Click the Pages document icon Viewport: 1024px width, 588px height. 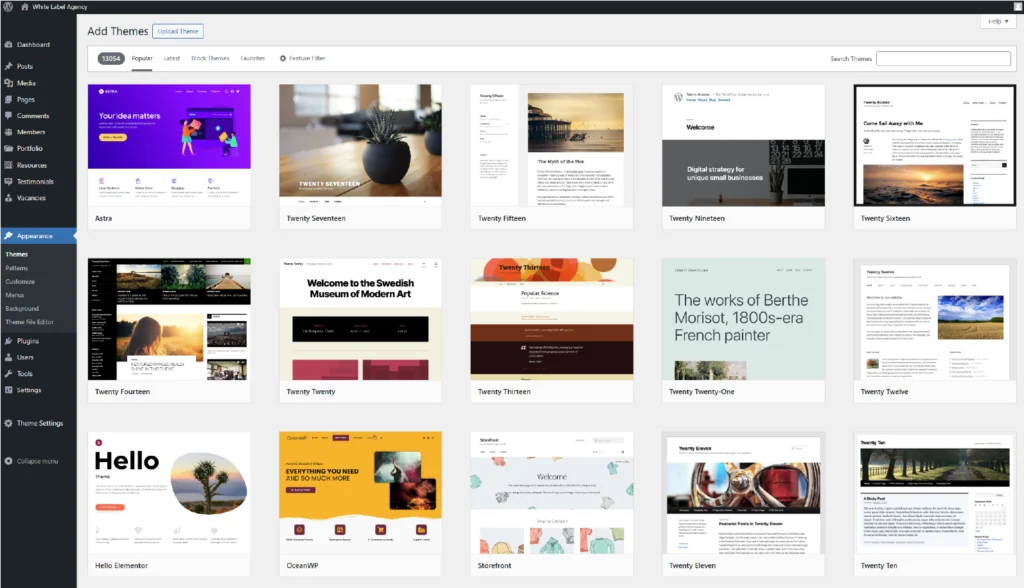pyautogui.click(x=8, y=99)
